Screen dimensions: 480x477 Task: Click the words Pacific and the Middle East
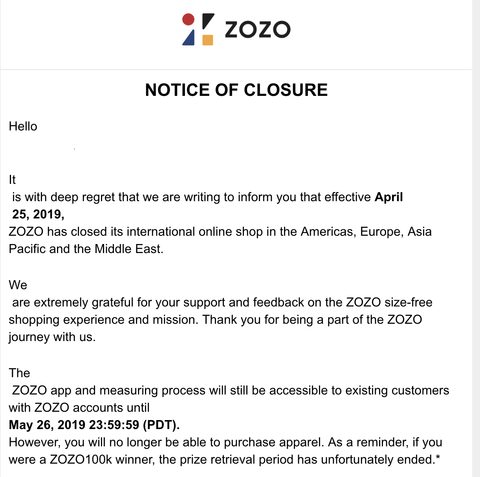[x=86, y=249]
